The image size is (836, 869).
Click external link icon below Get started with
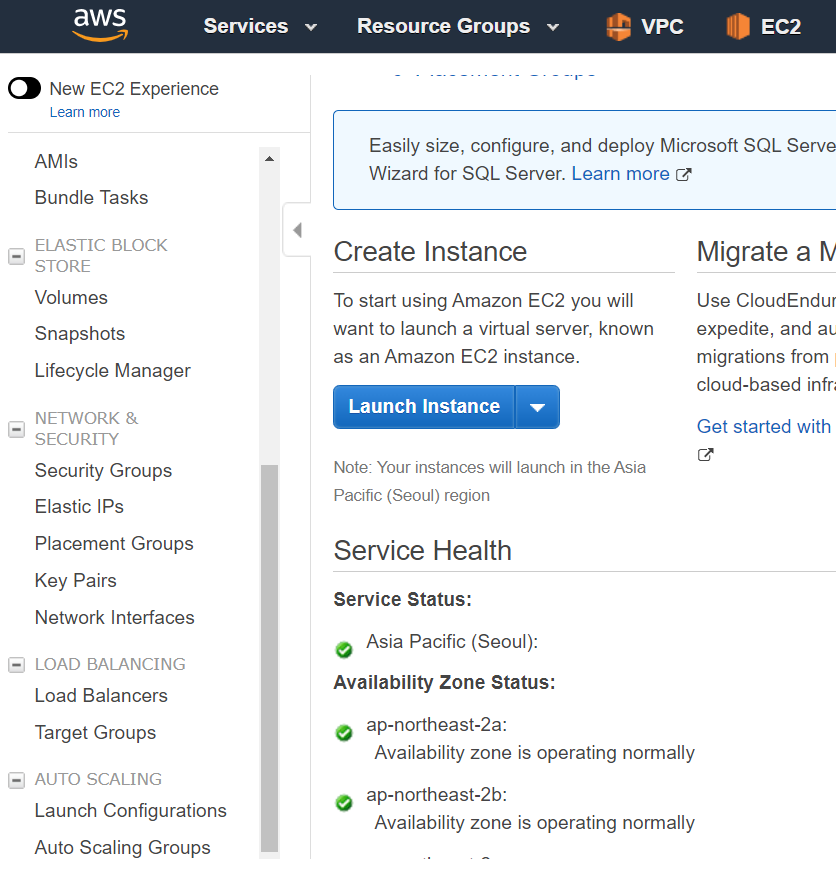click(705, 455)
